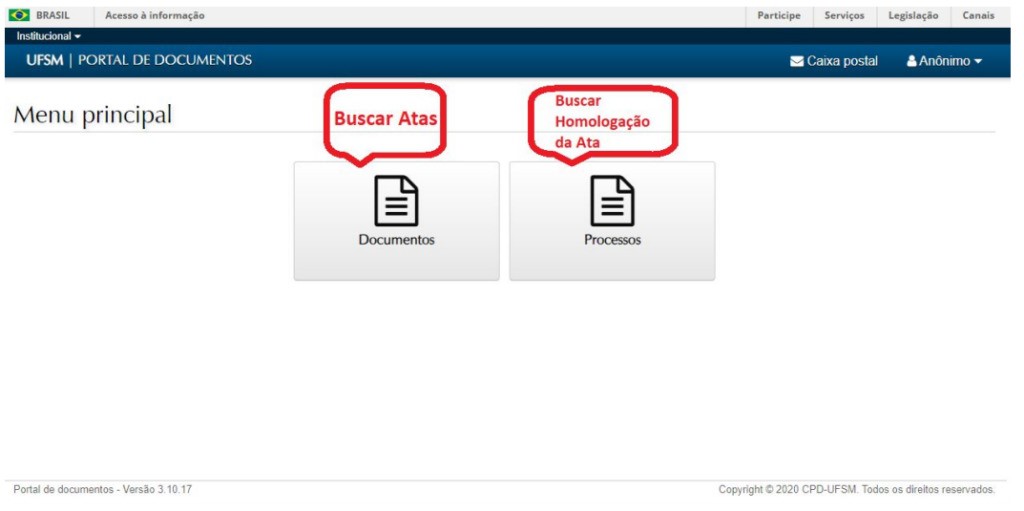Select Serviços in the top bar

pyautogui.click(x=844, y=15)
